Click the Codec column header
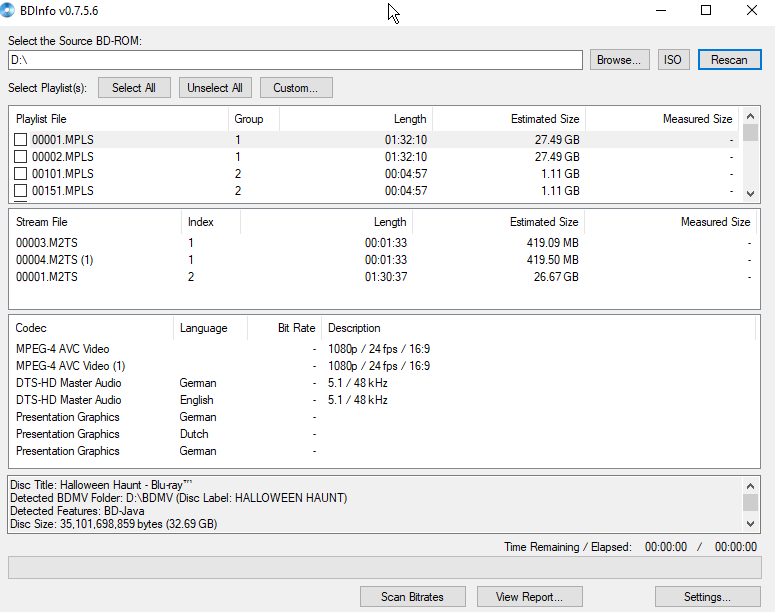 point(91,328)
